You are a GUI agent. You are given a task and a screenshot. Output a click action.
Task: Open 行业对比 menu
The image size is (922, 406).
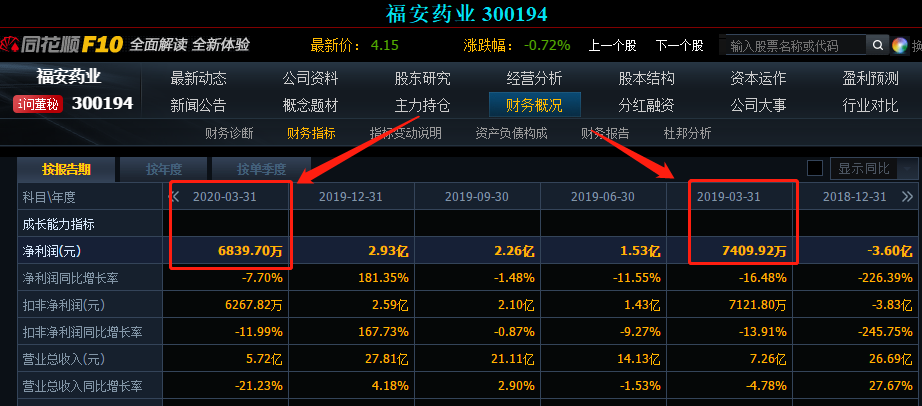(x=870, y=105)
